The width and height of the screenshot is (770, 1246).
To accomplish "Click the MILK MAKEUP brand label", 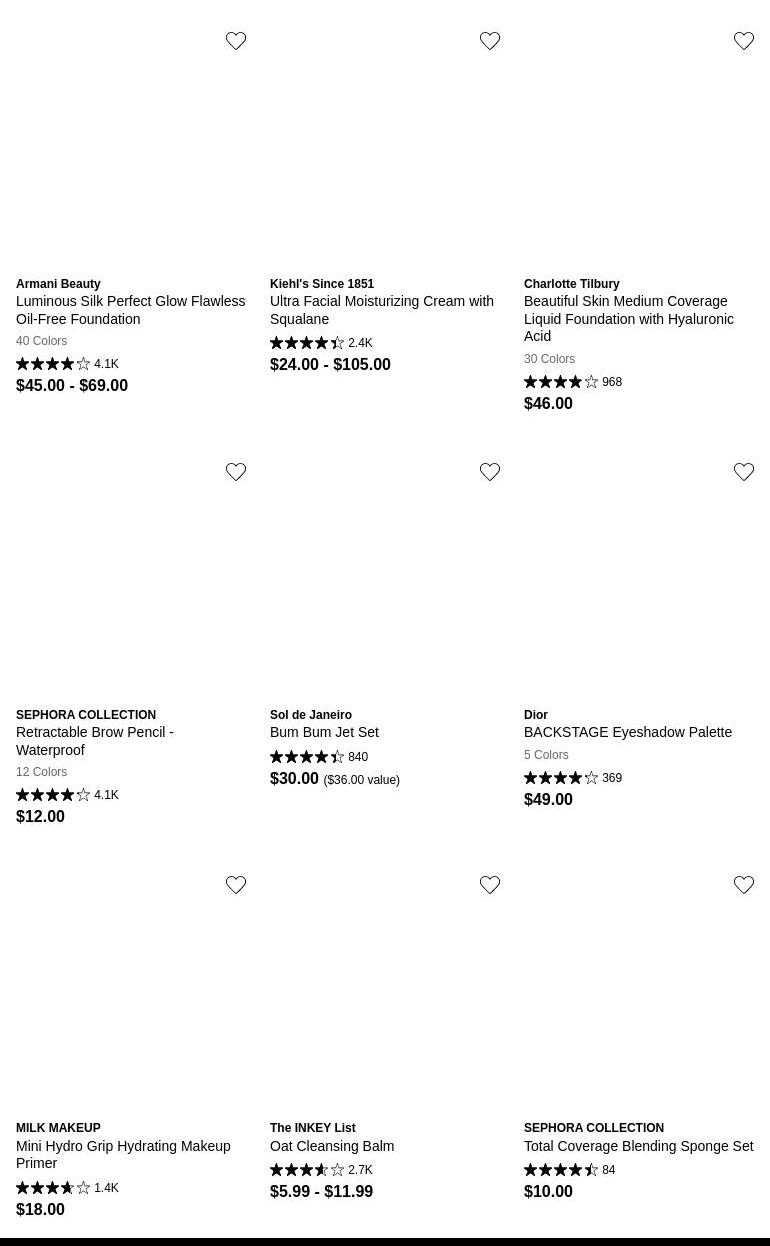I will tap(58, 1128).
